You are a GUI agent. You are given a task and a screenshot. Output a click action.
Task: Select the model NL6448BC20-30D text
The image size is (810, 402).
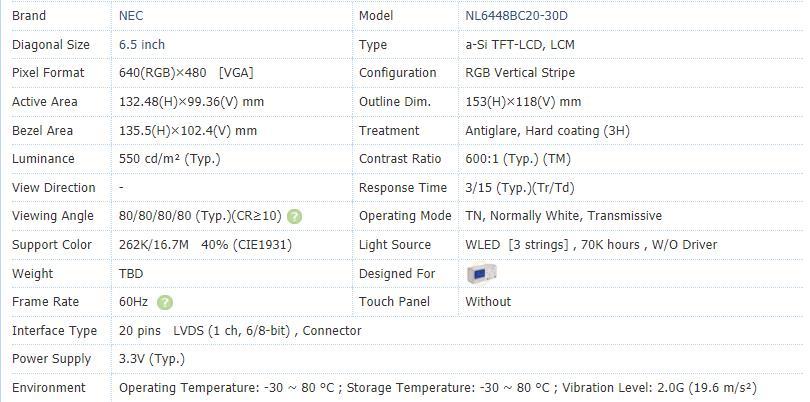tap(516, 16)
